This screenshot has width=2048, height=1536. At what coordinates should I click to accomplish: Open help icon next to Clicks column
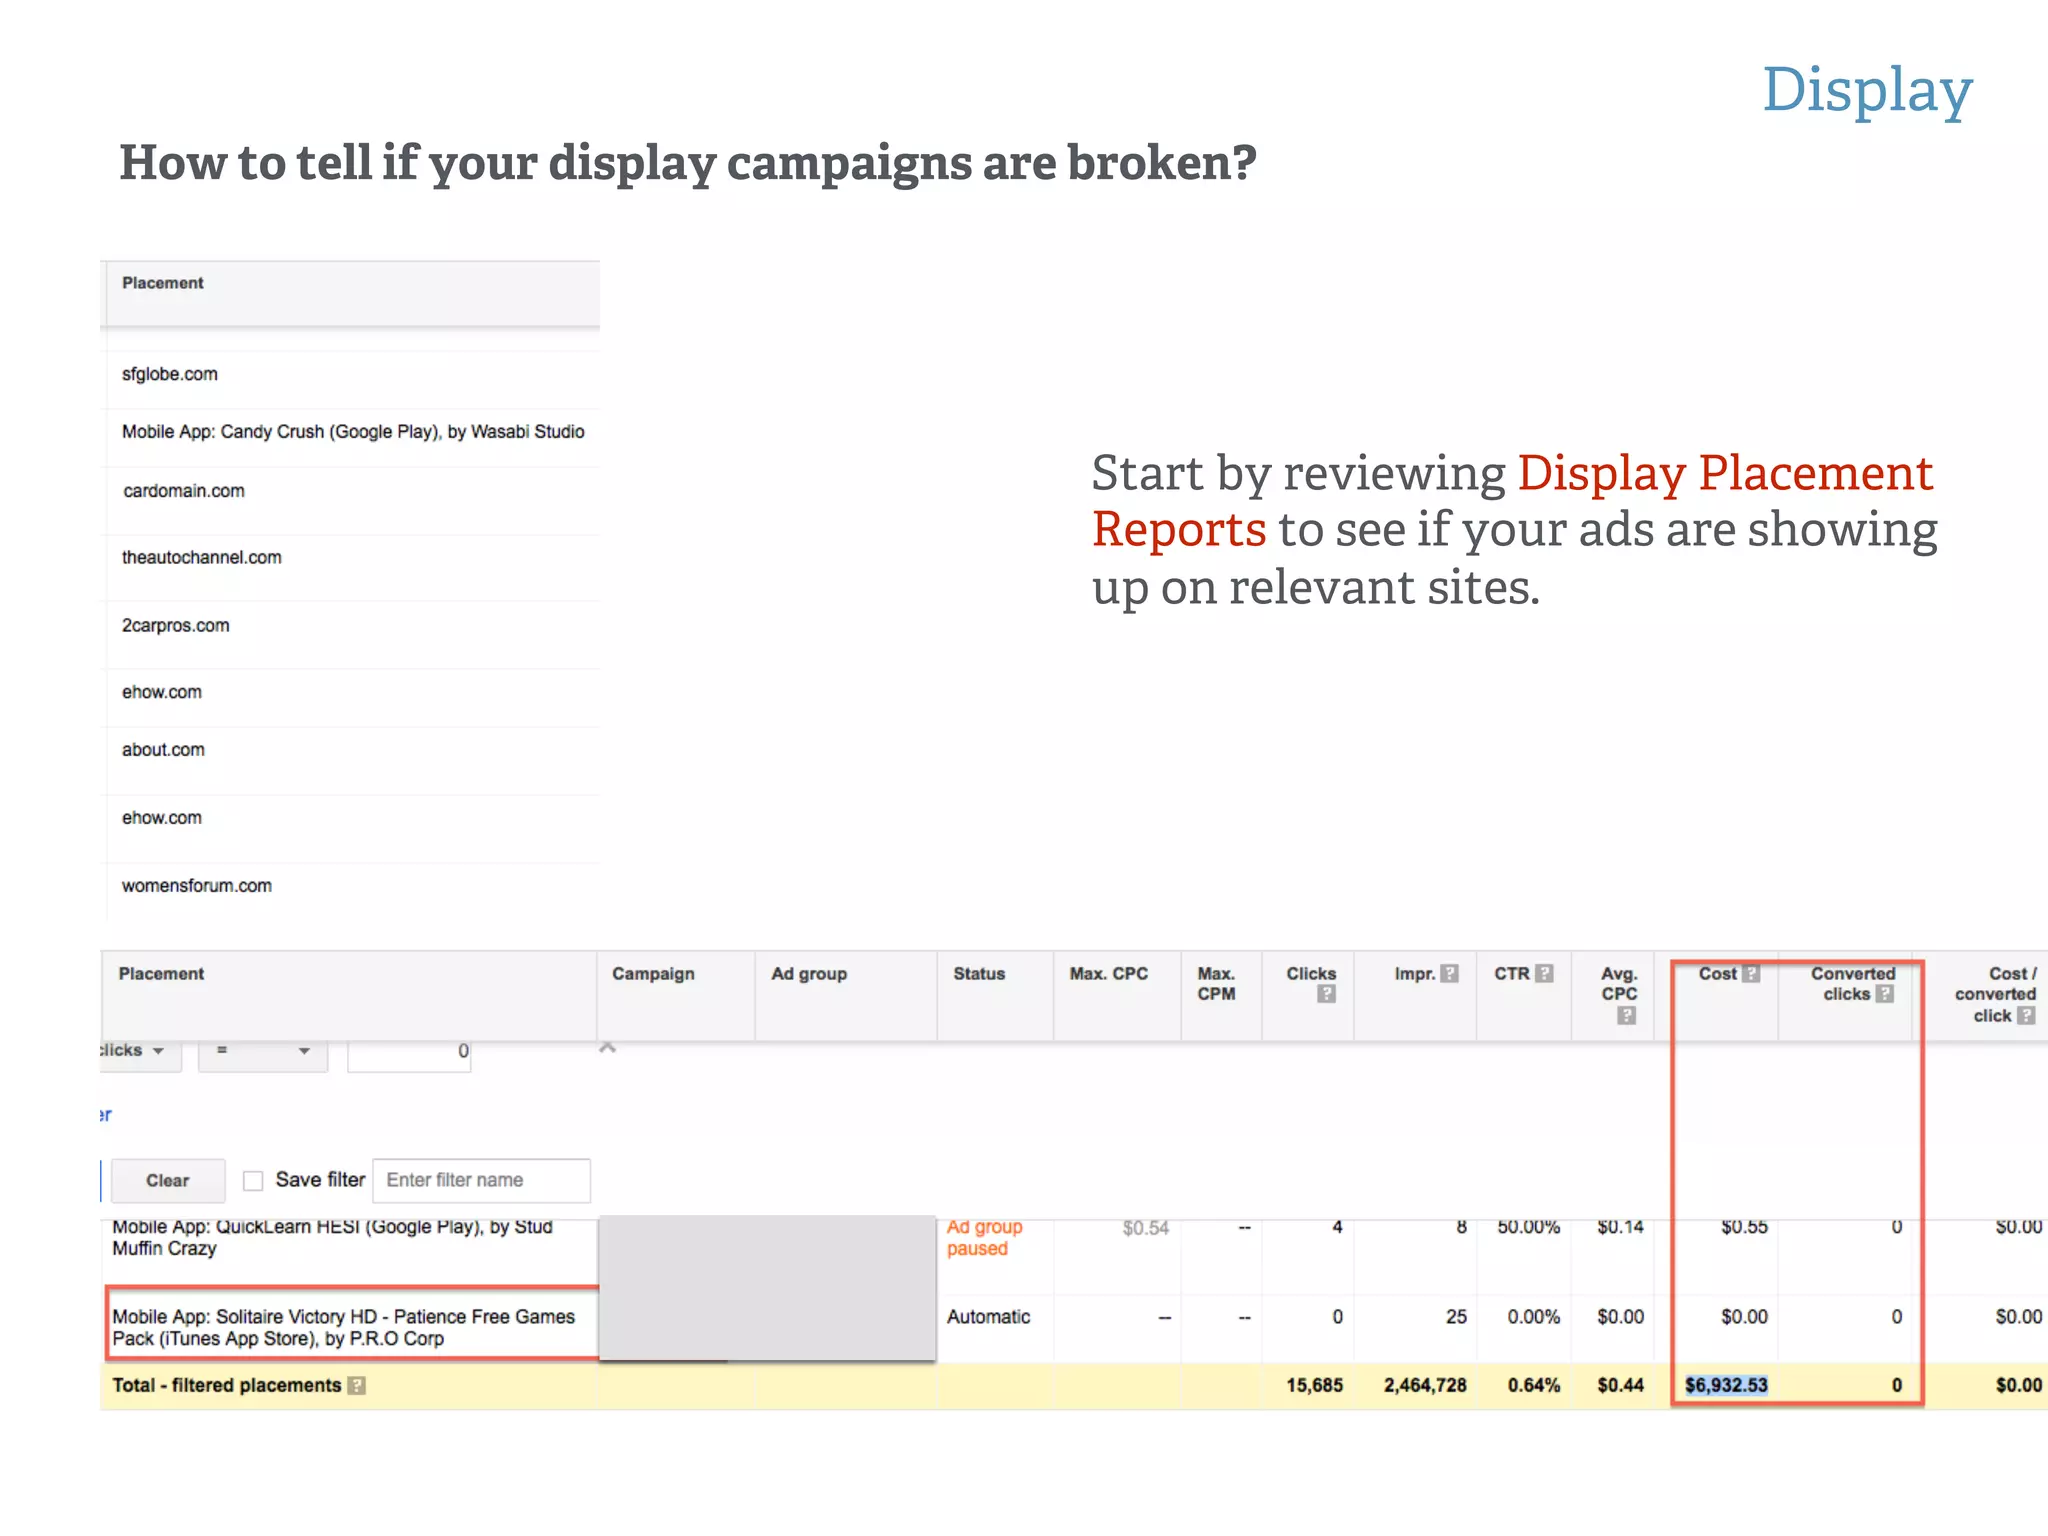(x=1326, y=994)
